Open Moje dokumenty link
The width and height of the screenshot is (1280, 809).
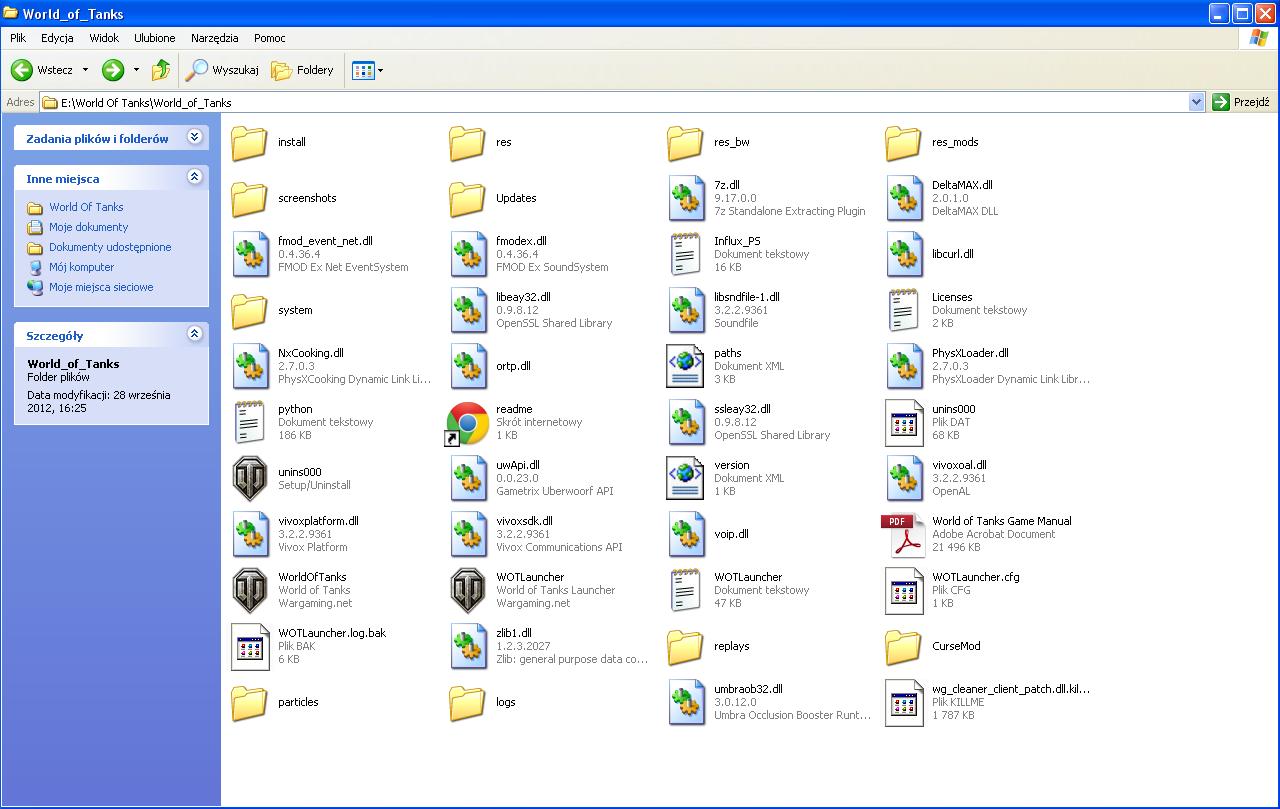(x=89, y=227)
